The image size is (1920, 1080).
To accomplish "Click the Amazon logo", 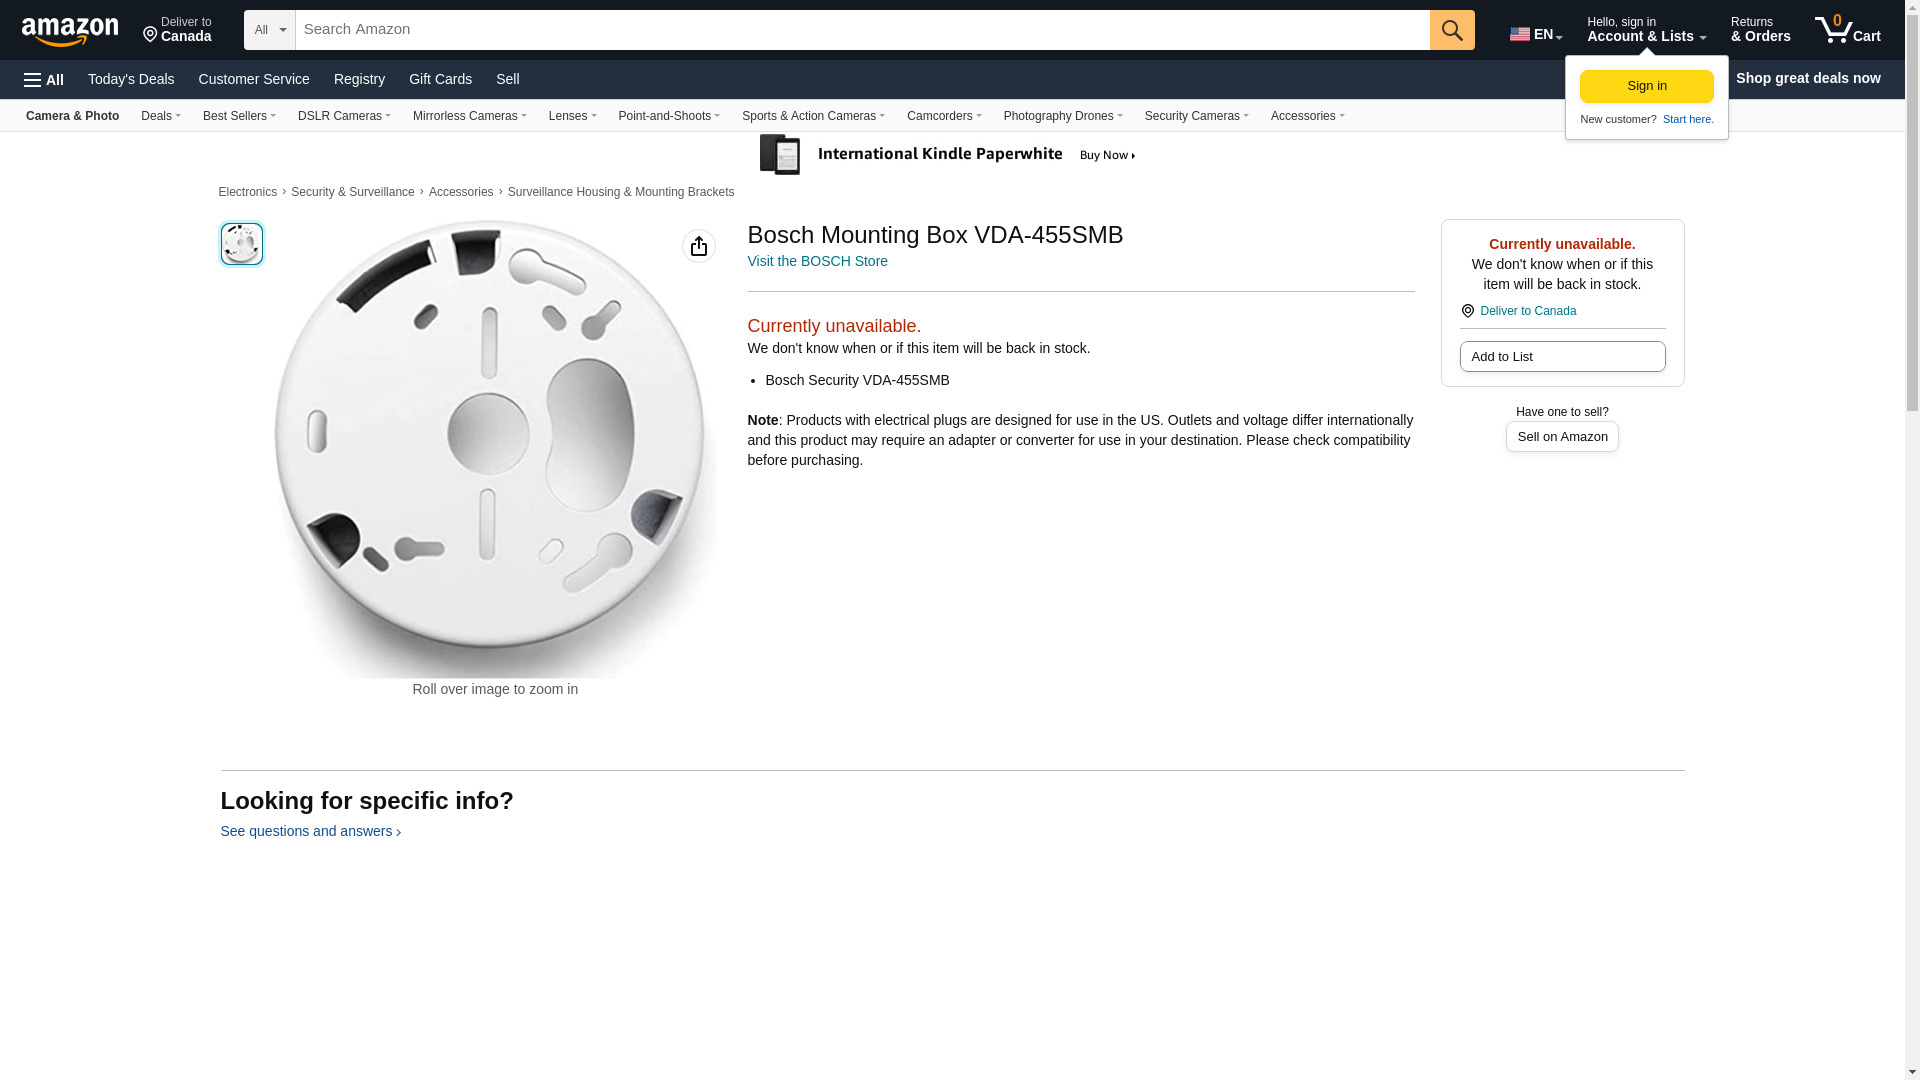I will pyautogui.click(x=70, y=31).
